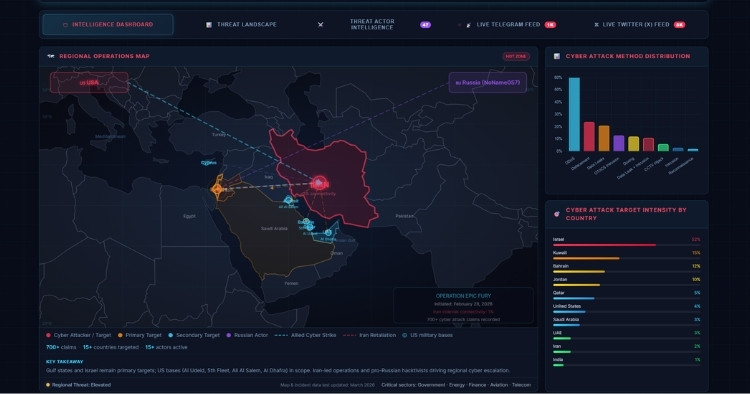
Task: Select the USA attacker label on the map
Action: pos(89,82)
